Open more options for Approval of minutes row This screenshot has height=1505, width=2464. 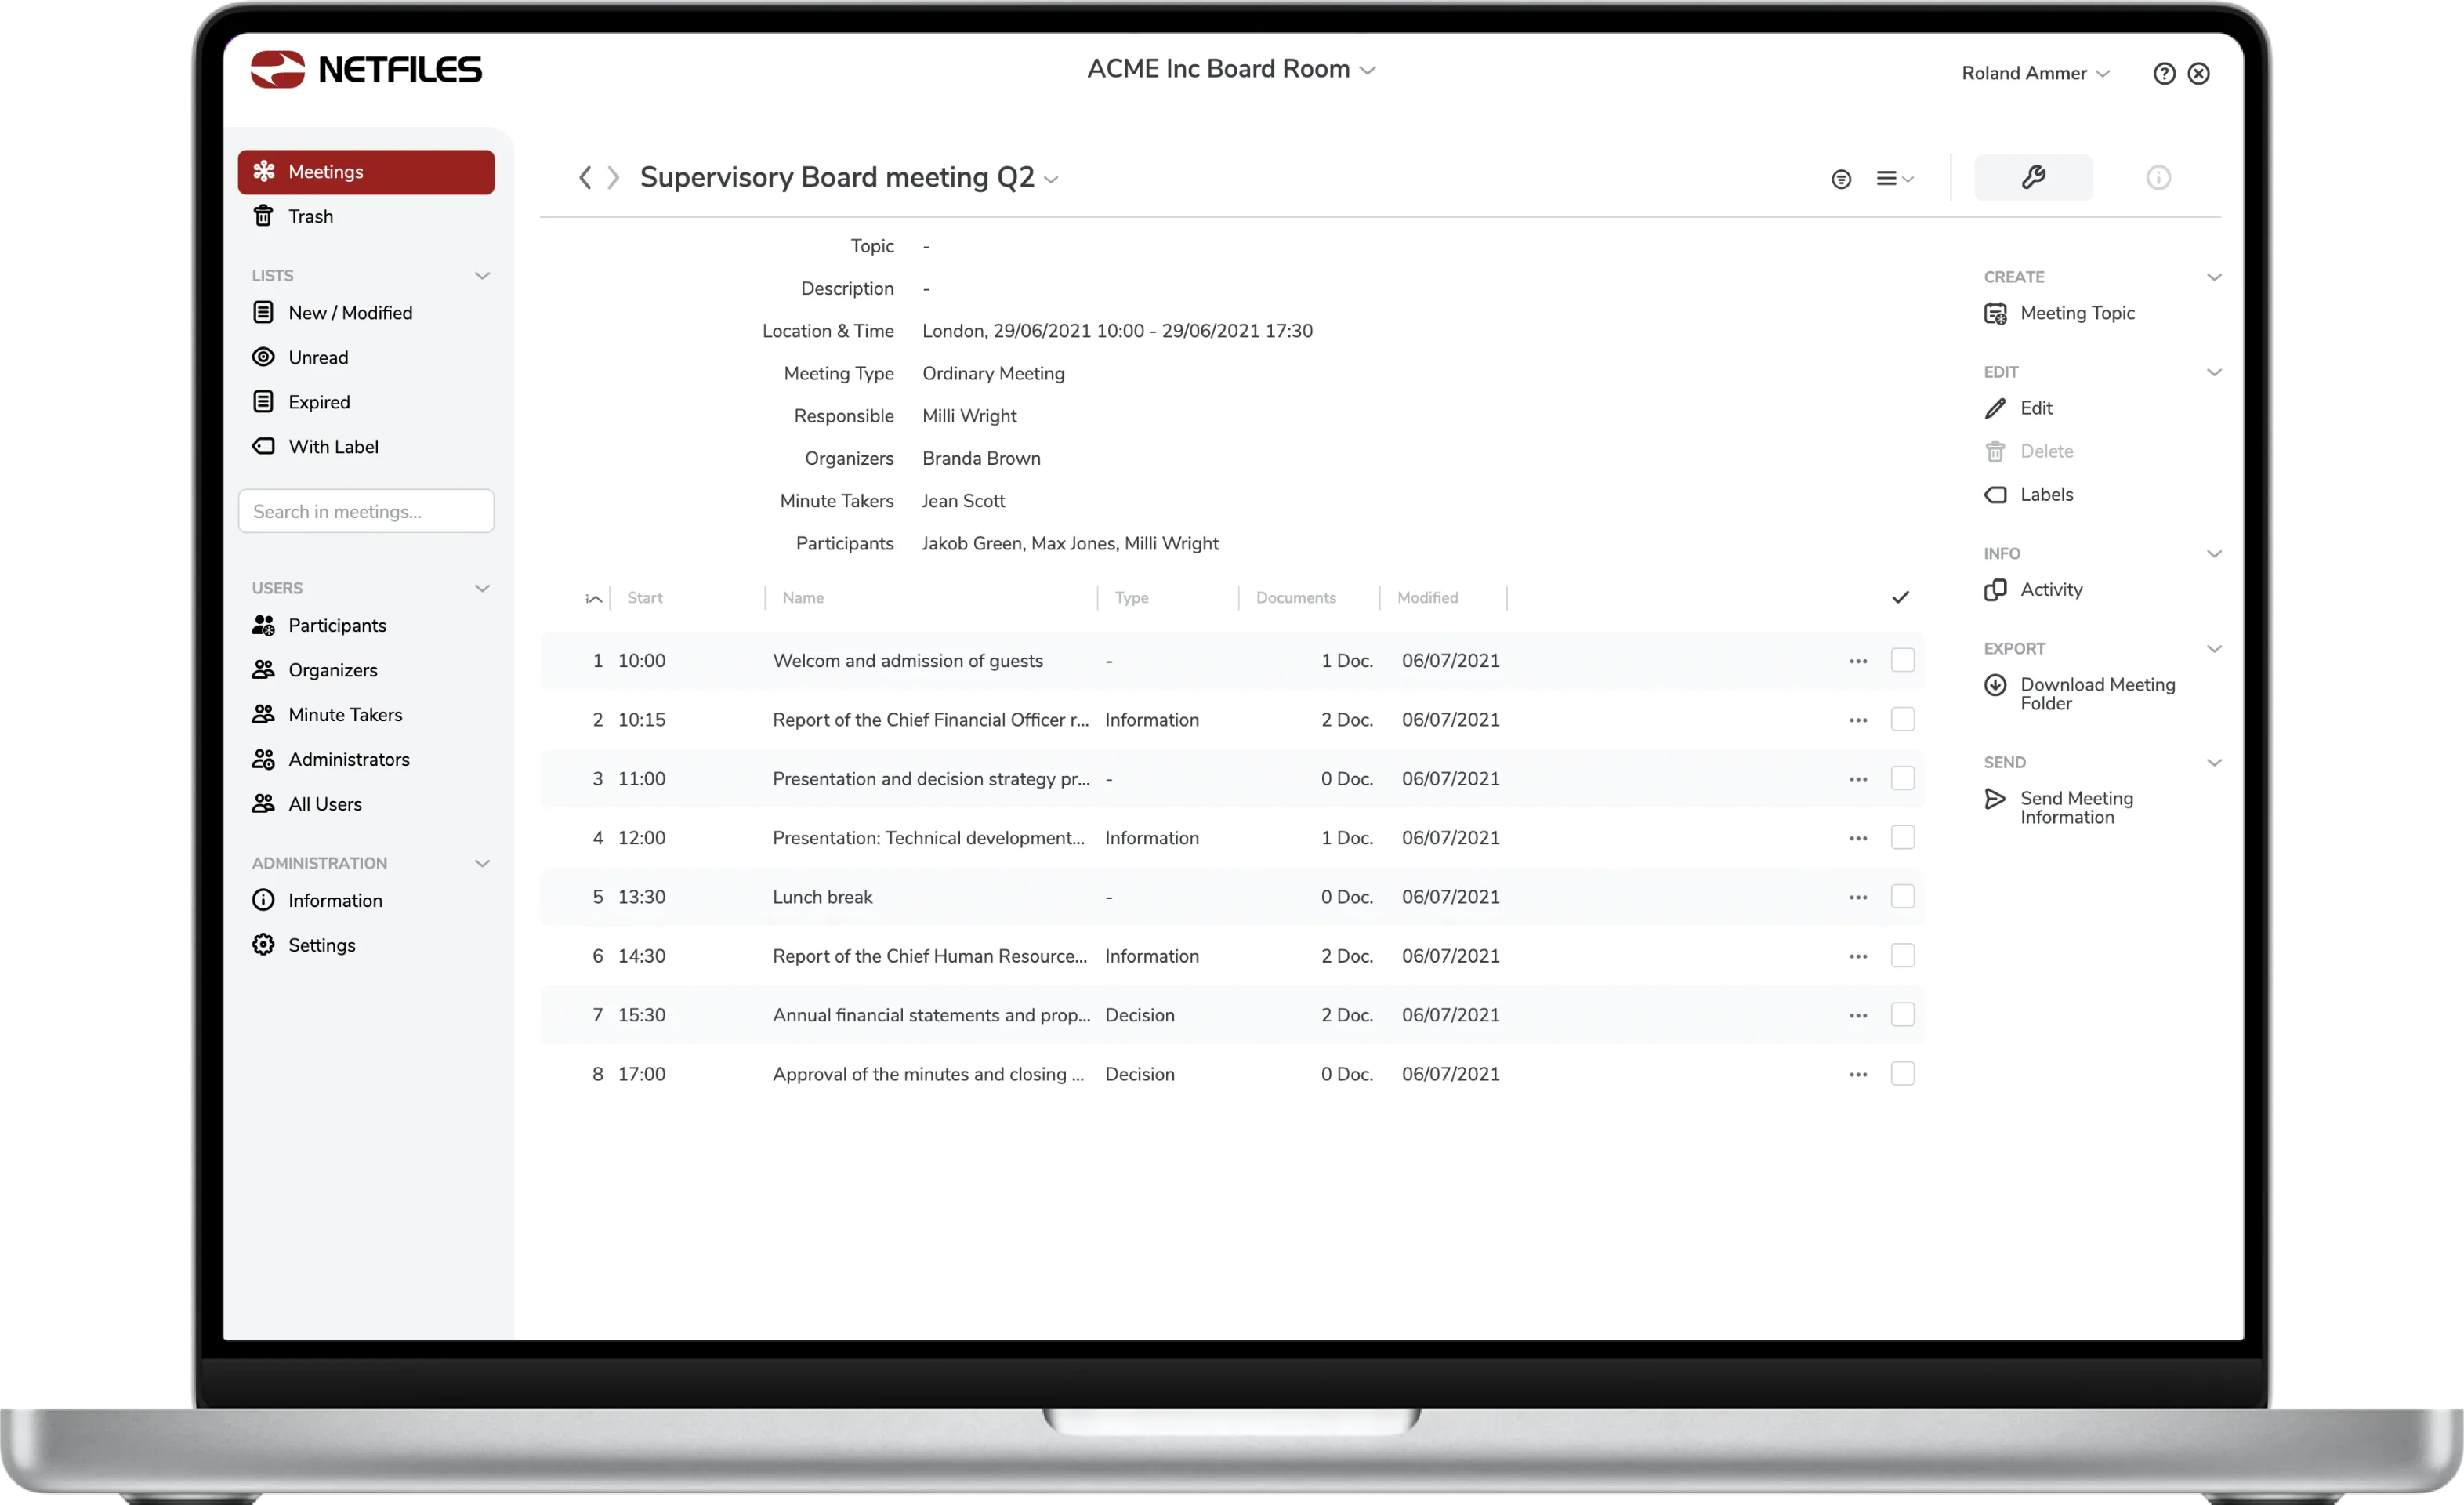tap(1858, 1074)
